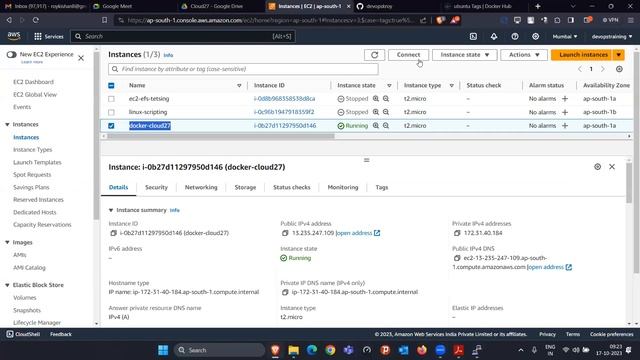Add alarm plus icon for docker-cloud27
This screenshot has width=640, height=360.
[565, 126]
